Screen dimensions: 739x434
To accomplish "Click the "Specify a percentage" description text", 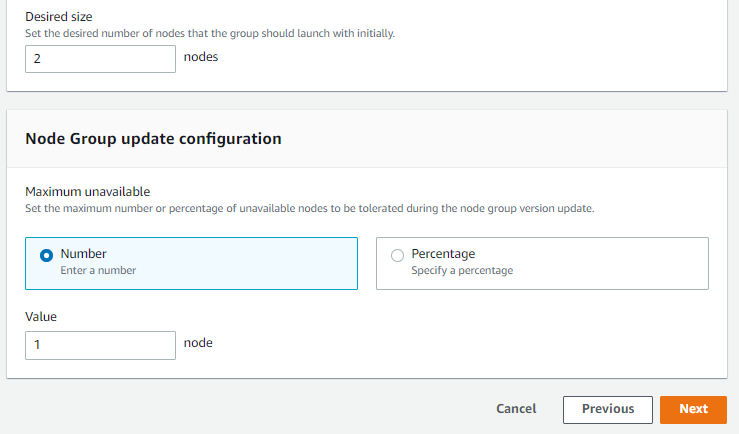I will coord(462,270).
